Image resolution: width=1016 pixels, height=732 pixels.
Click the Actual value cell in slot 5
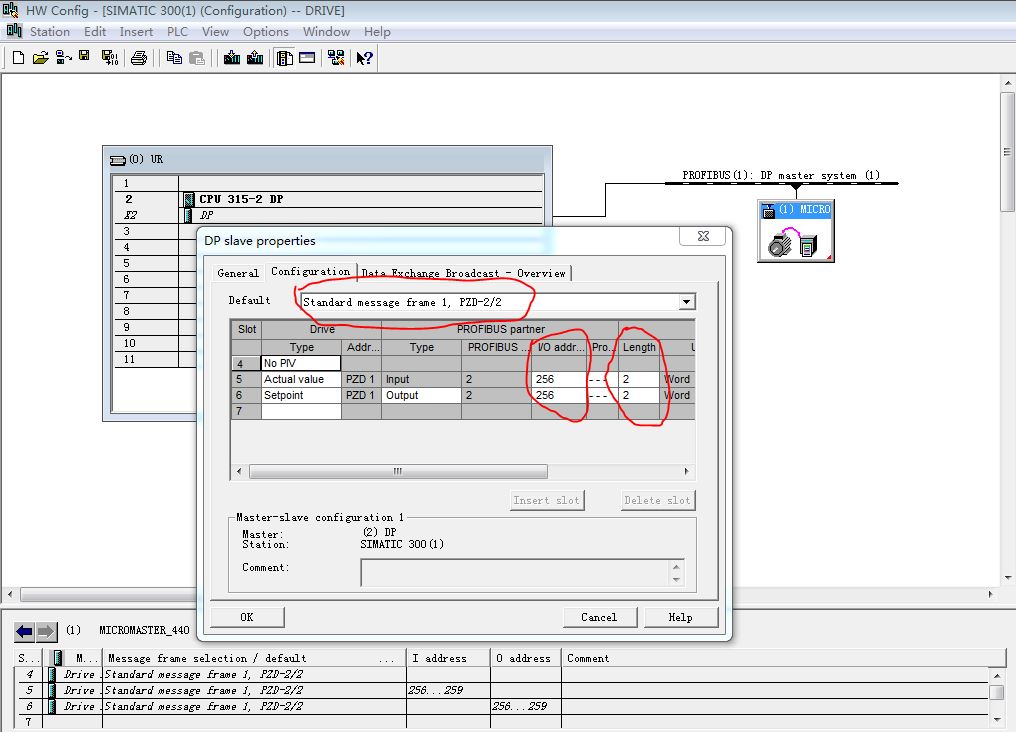point(301,379)
